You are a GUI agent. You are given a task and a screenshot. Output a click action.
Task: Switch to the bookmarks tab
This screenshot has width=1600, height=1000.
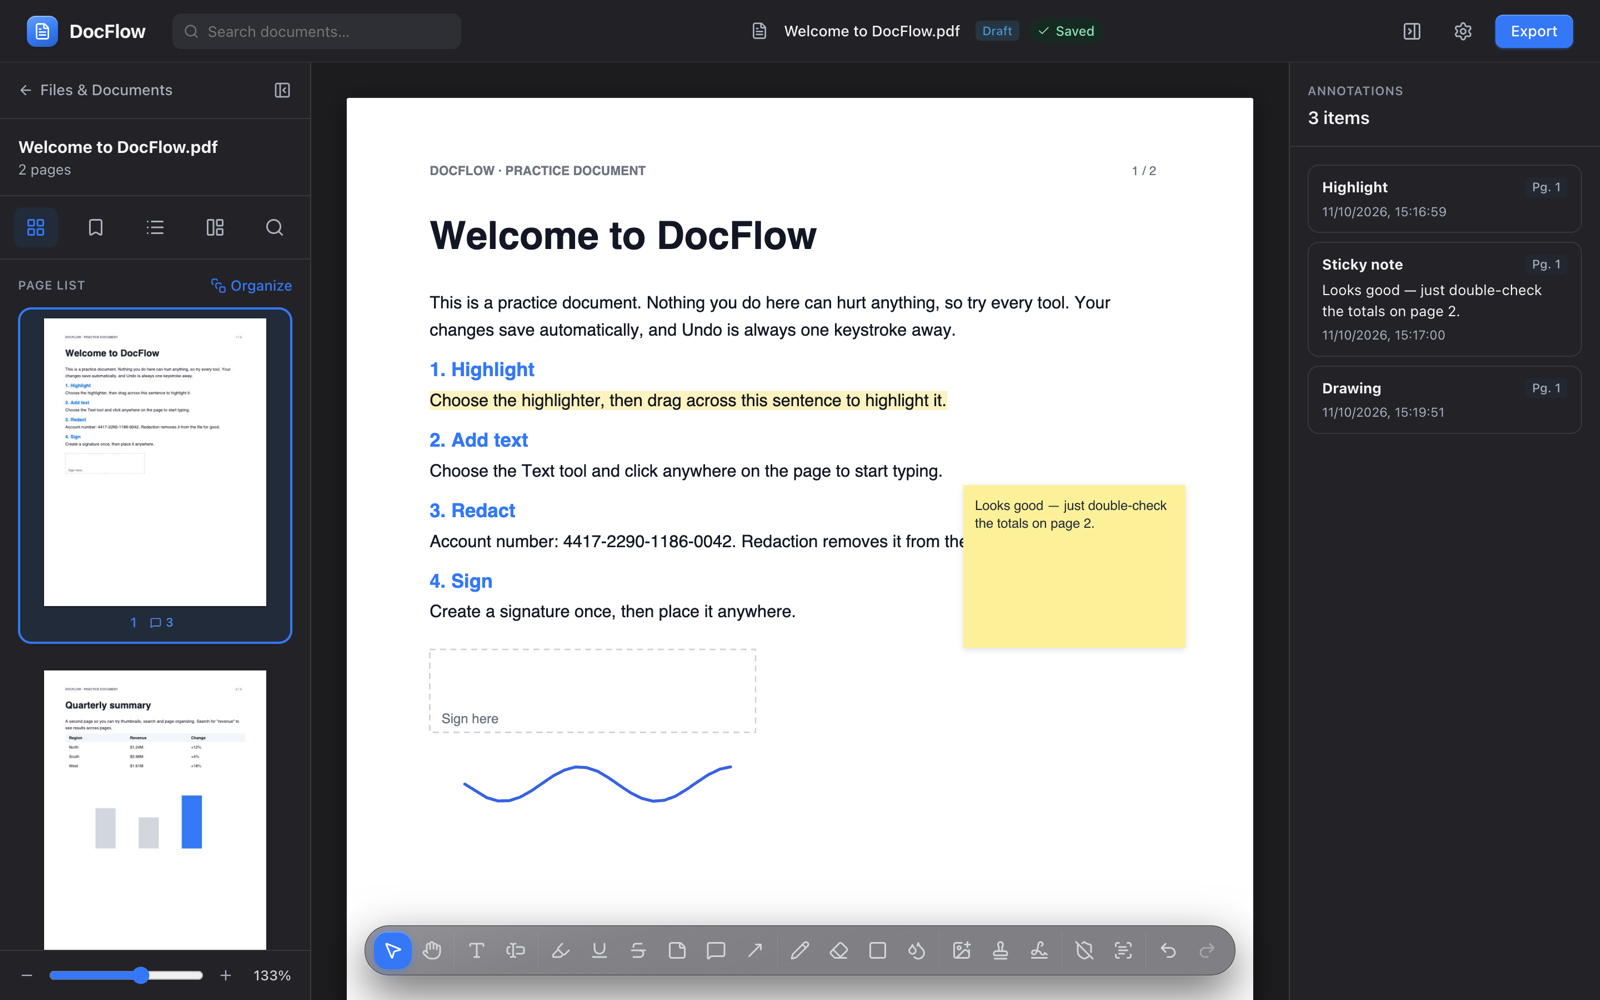pos(96,227)
